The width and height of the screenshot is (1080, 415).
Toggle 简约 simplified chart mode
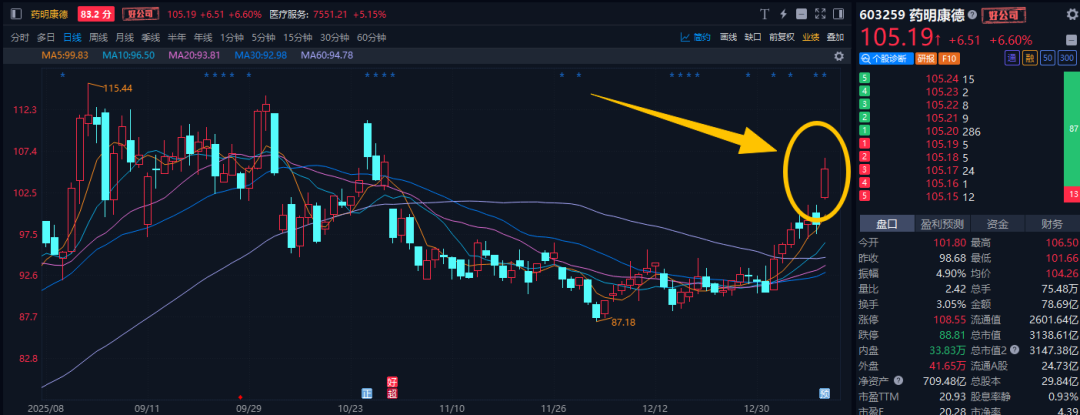tap(697, 37)
